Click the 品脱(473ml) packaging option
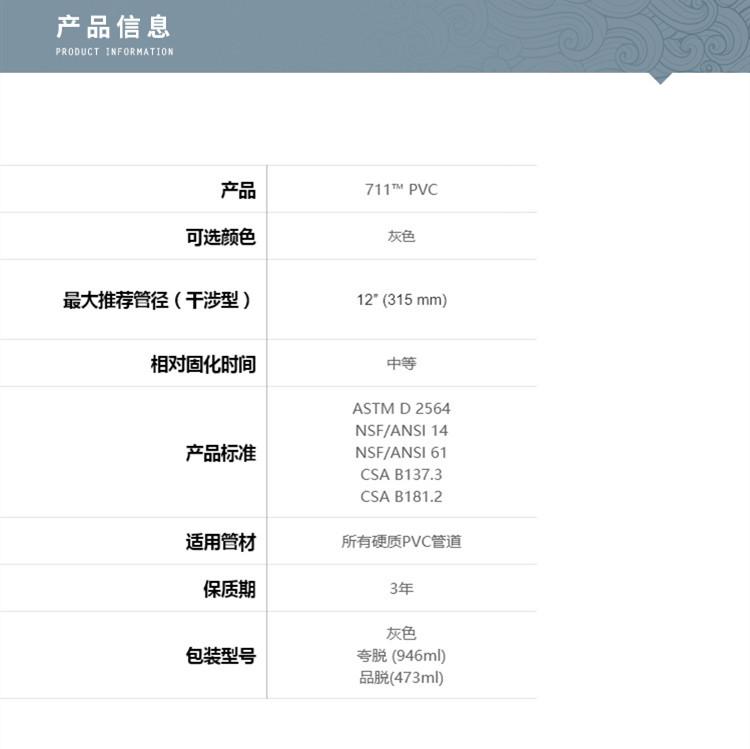Viewport: 750px width, 749px height. tap(401, 678)
